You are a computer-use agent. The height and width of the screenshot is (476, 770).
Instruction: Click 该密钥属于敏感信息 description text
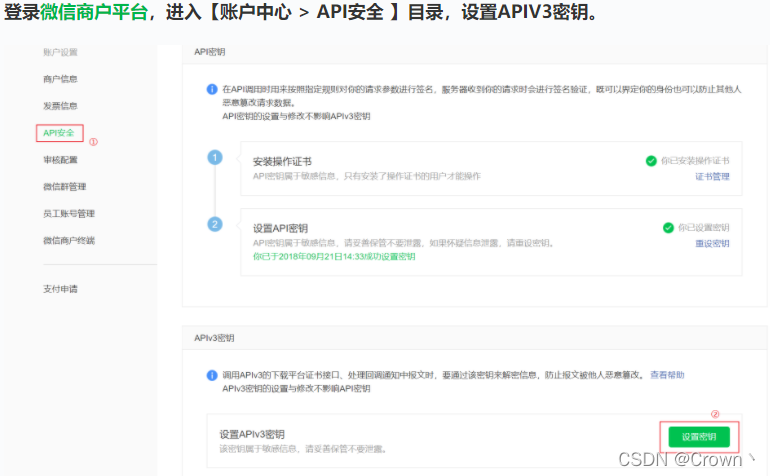click(303, 449)
